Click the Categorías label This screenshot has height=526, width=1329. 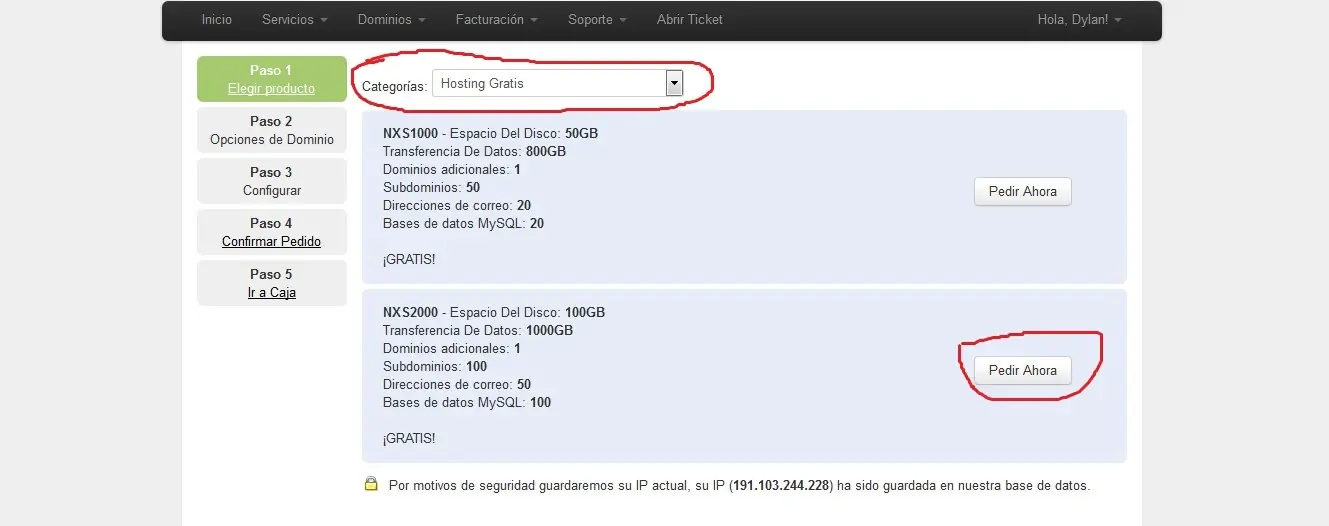(x=394, y=86)
